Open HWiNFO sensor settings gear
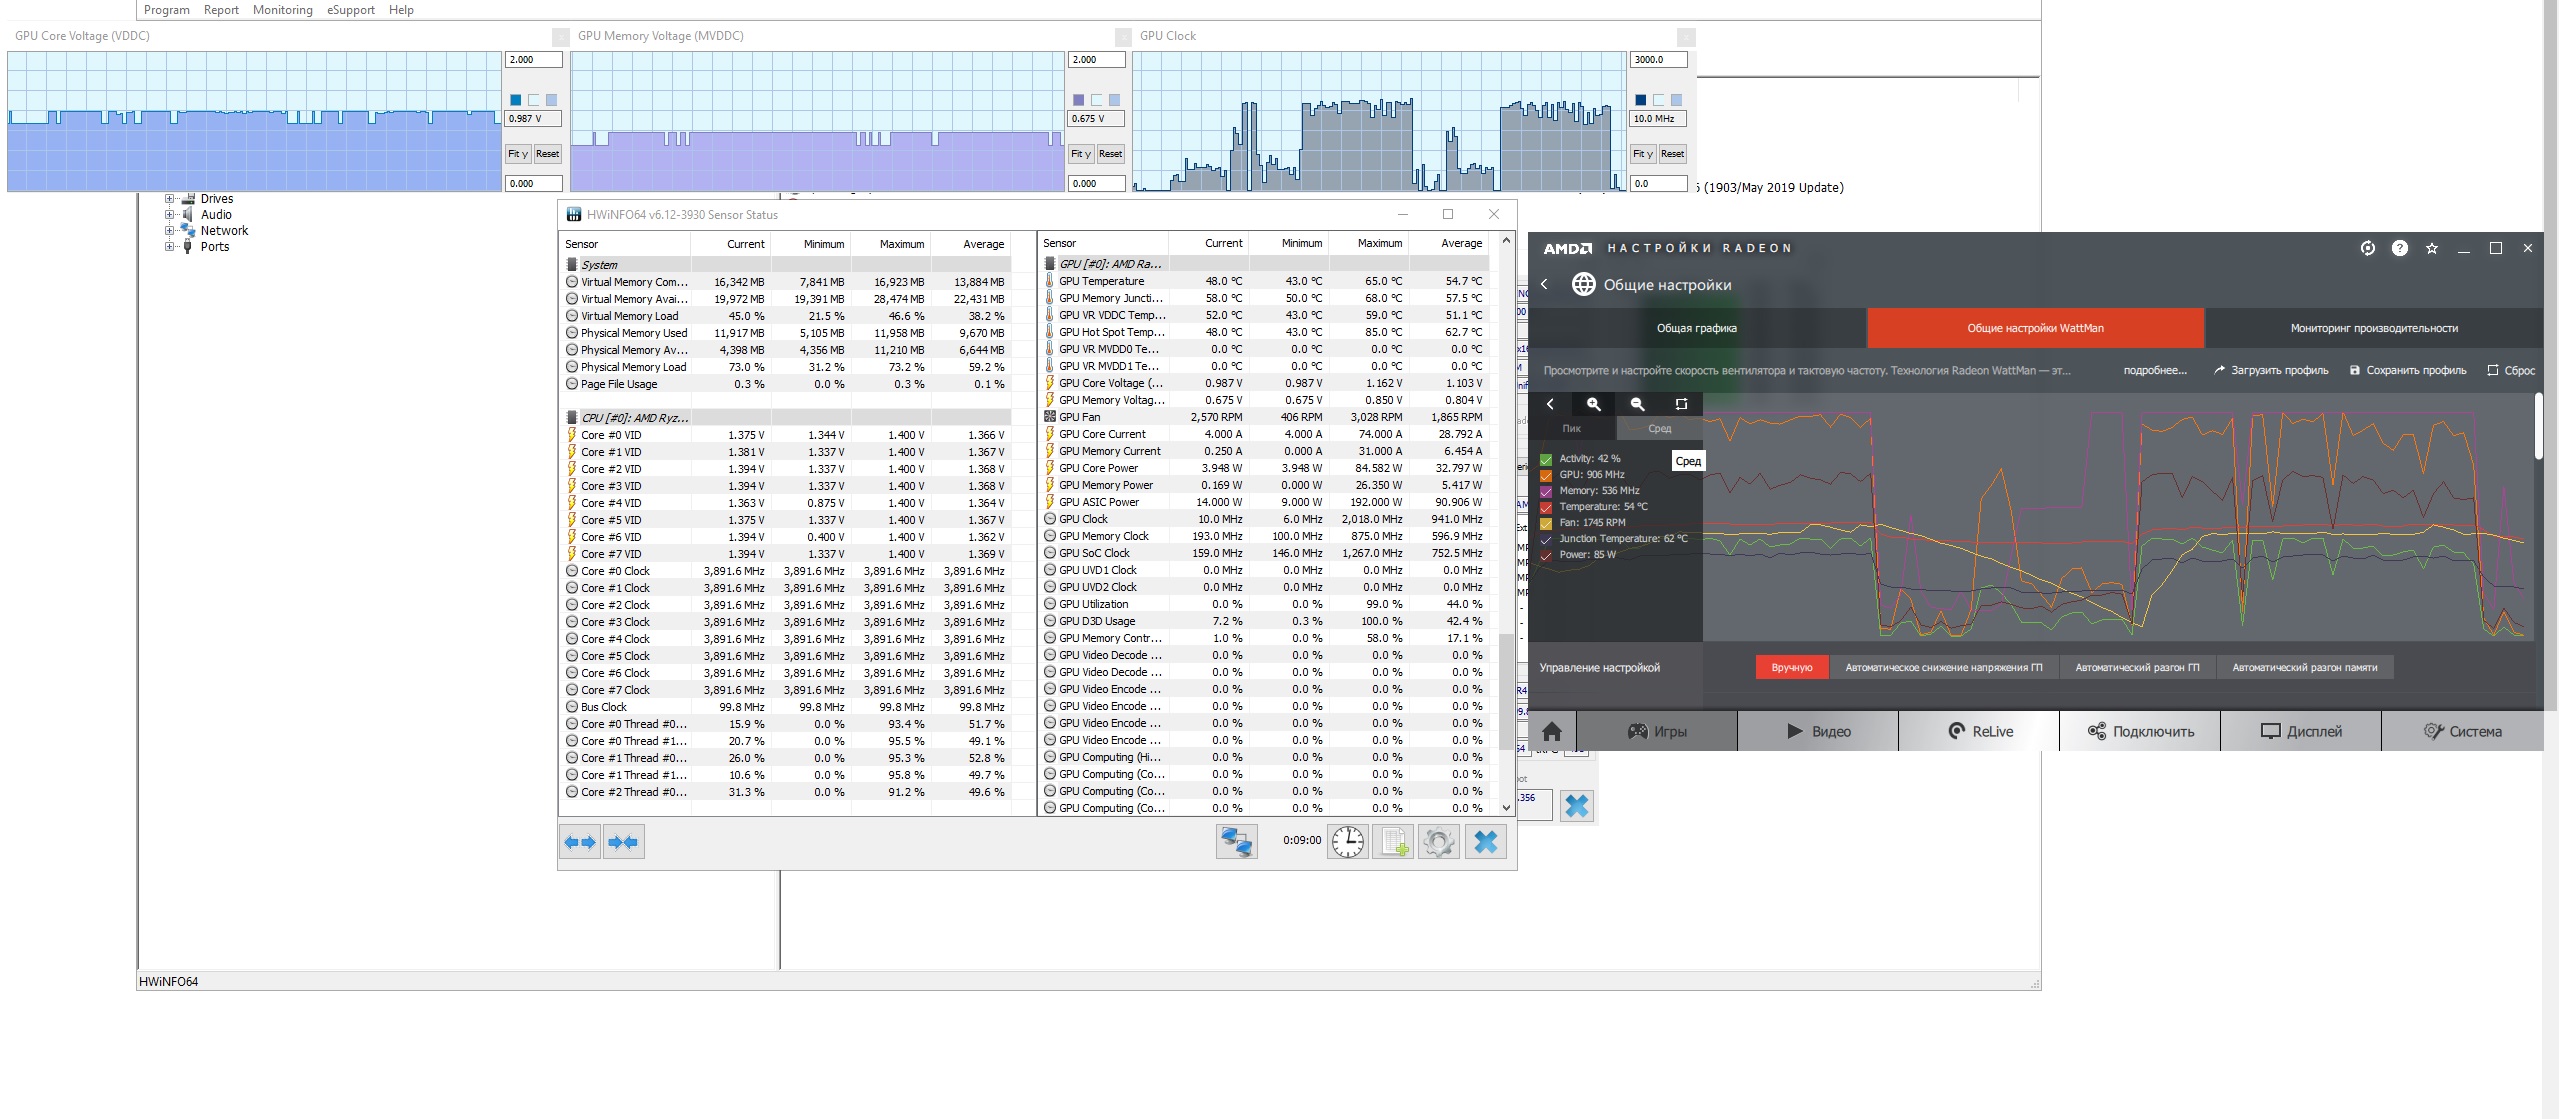The width and height of the screenshot is (2559, 1119). (x=1439, y=842)
